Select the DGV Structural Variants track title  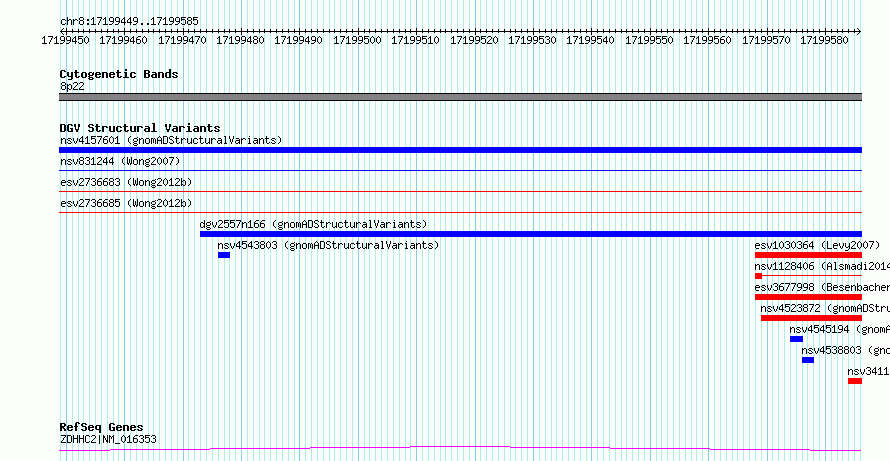pyautogui.click(x=140, y=128)
